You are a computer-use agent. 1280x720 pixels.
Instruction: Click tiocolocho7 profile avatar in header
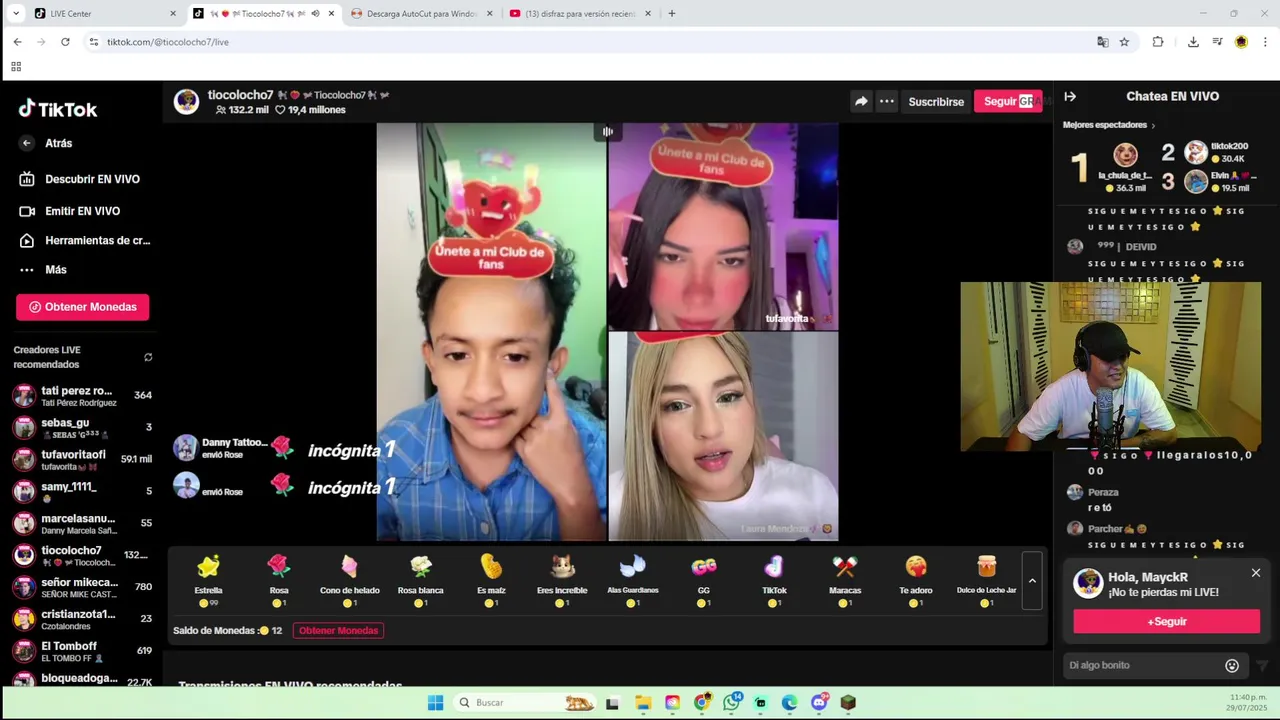[x=187, y=102]
